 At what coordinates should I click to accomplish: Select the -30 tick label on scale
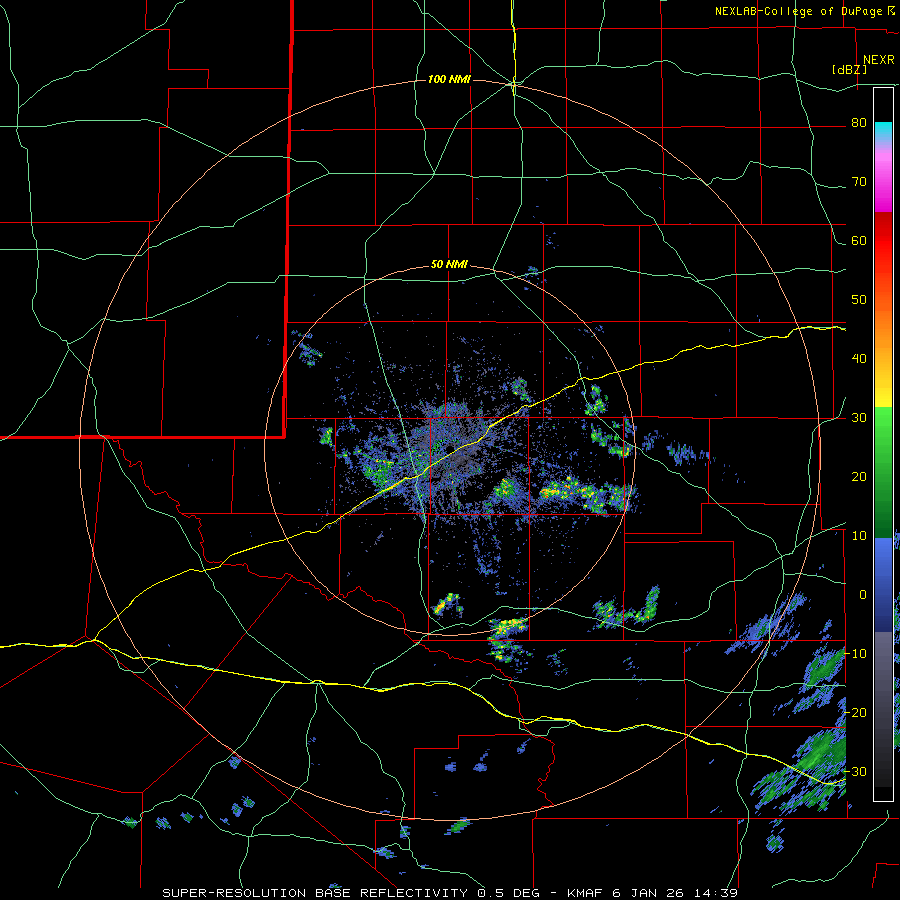tap(855, 771)
